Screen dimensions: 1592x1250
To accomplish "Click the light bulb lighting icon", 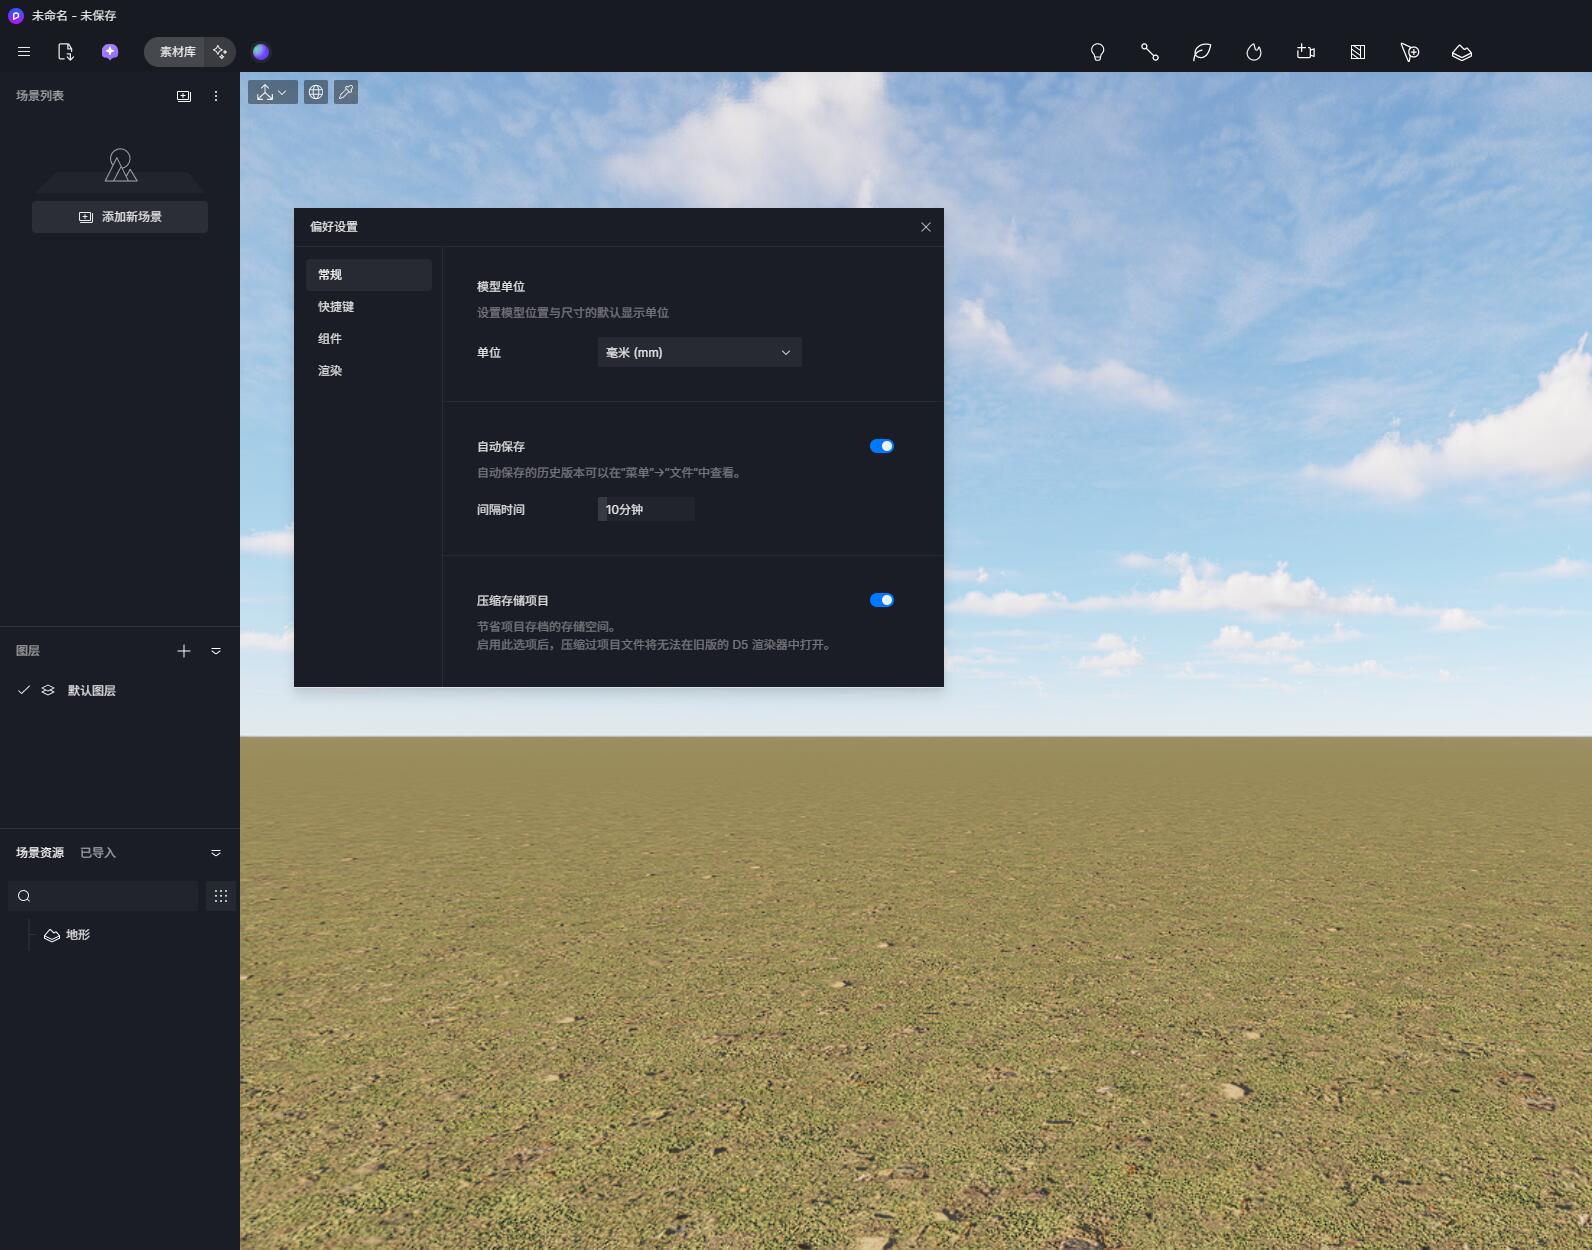I will pos(1097,52).
